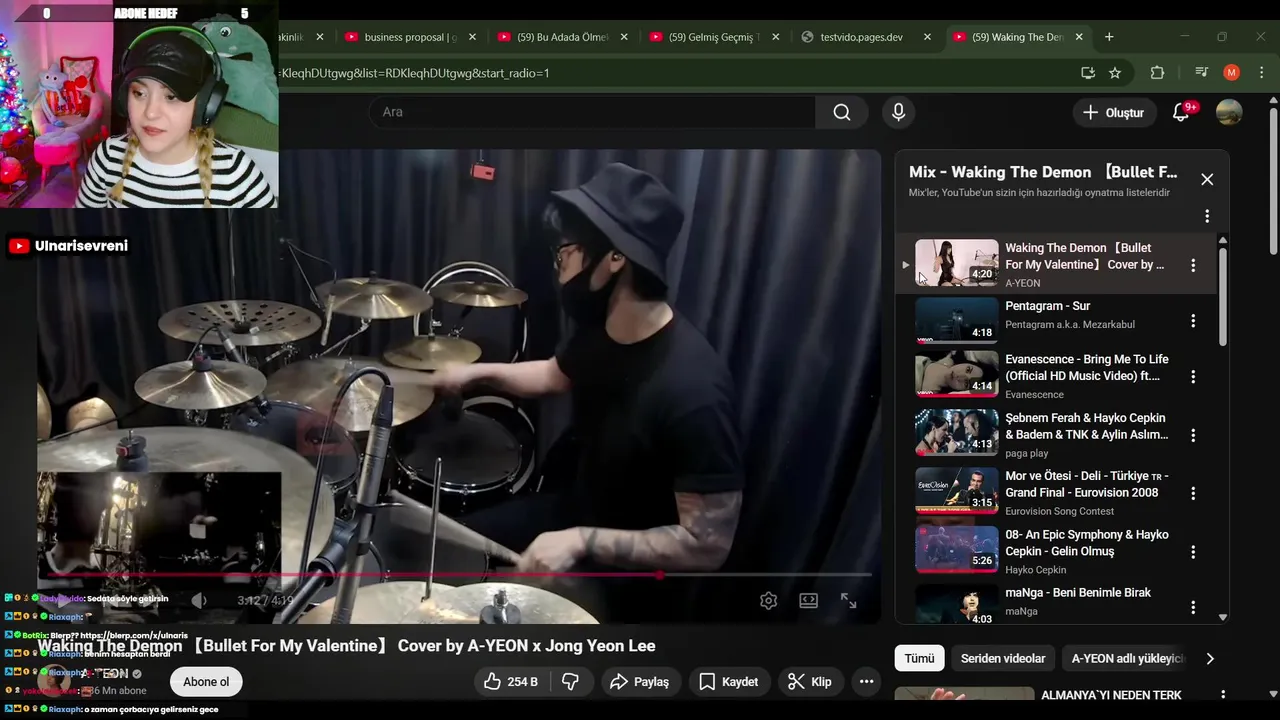The width and height of the screenshot is (1280, 720).
Task: Open options for Evanescence Bring Me To Life
Action: (x=1193, y=377)
